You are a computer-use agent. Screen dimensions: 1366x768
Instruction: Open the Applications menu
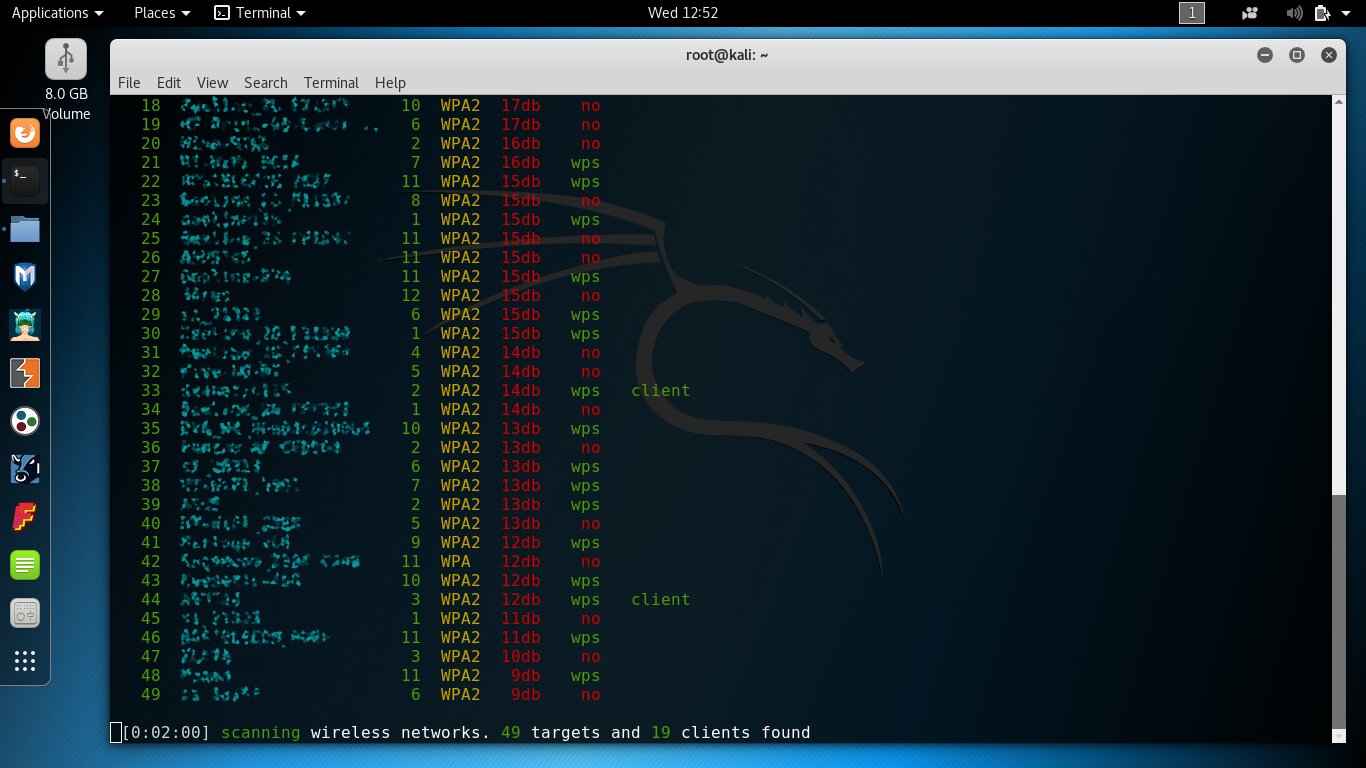tap(57, 13)
